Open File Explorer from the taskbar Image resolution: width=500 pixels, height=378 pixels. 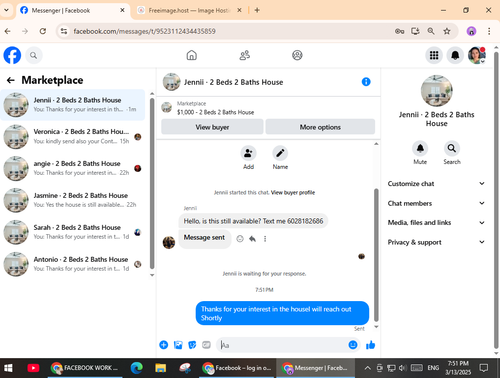pyautogui.click(x=160, y=368)
